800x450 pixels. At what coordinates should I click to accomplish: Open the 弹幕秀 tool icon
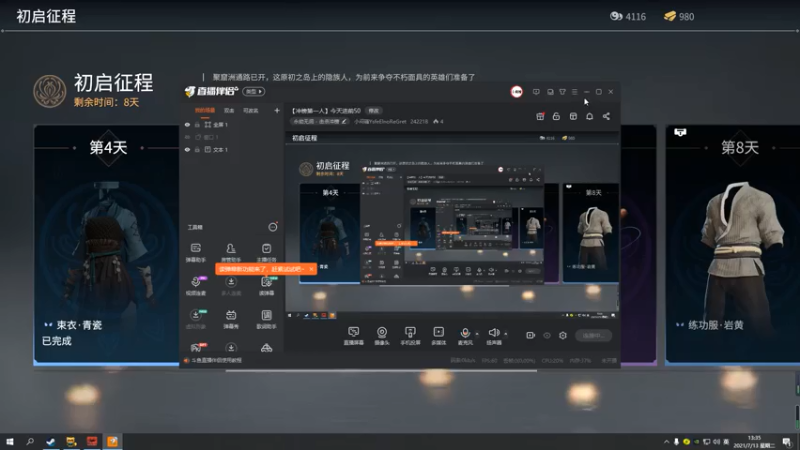point(231,318)
